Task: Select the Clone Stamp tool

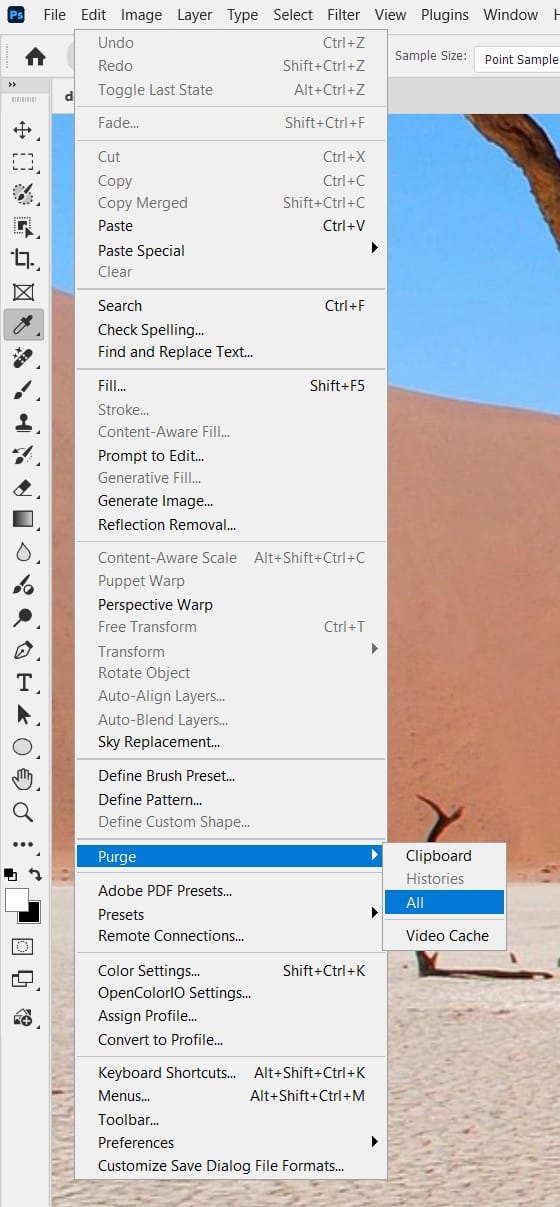Action: coord(23,423)
